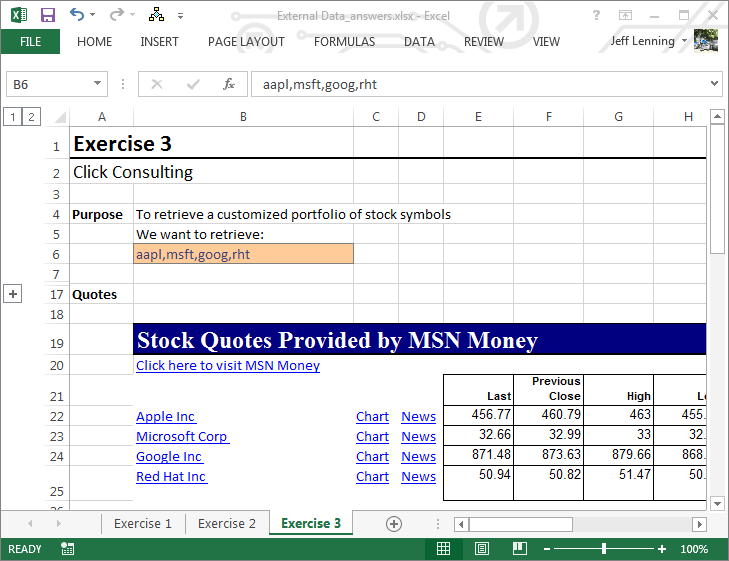Switch to Page Break Preview in the status bar
Viewport: 729px width, 561px height.
[519, 549]
